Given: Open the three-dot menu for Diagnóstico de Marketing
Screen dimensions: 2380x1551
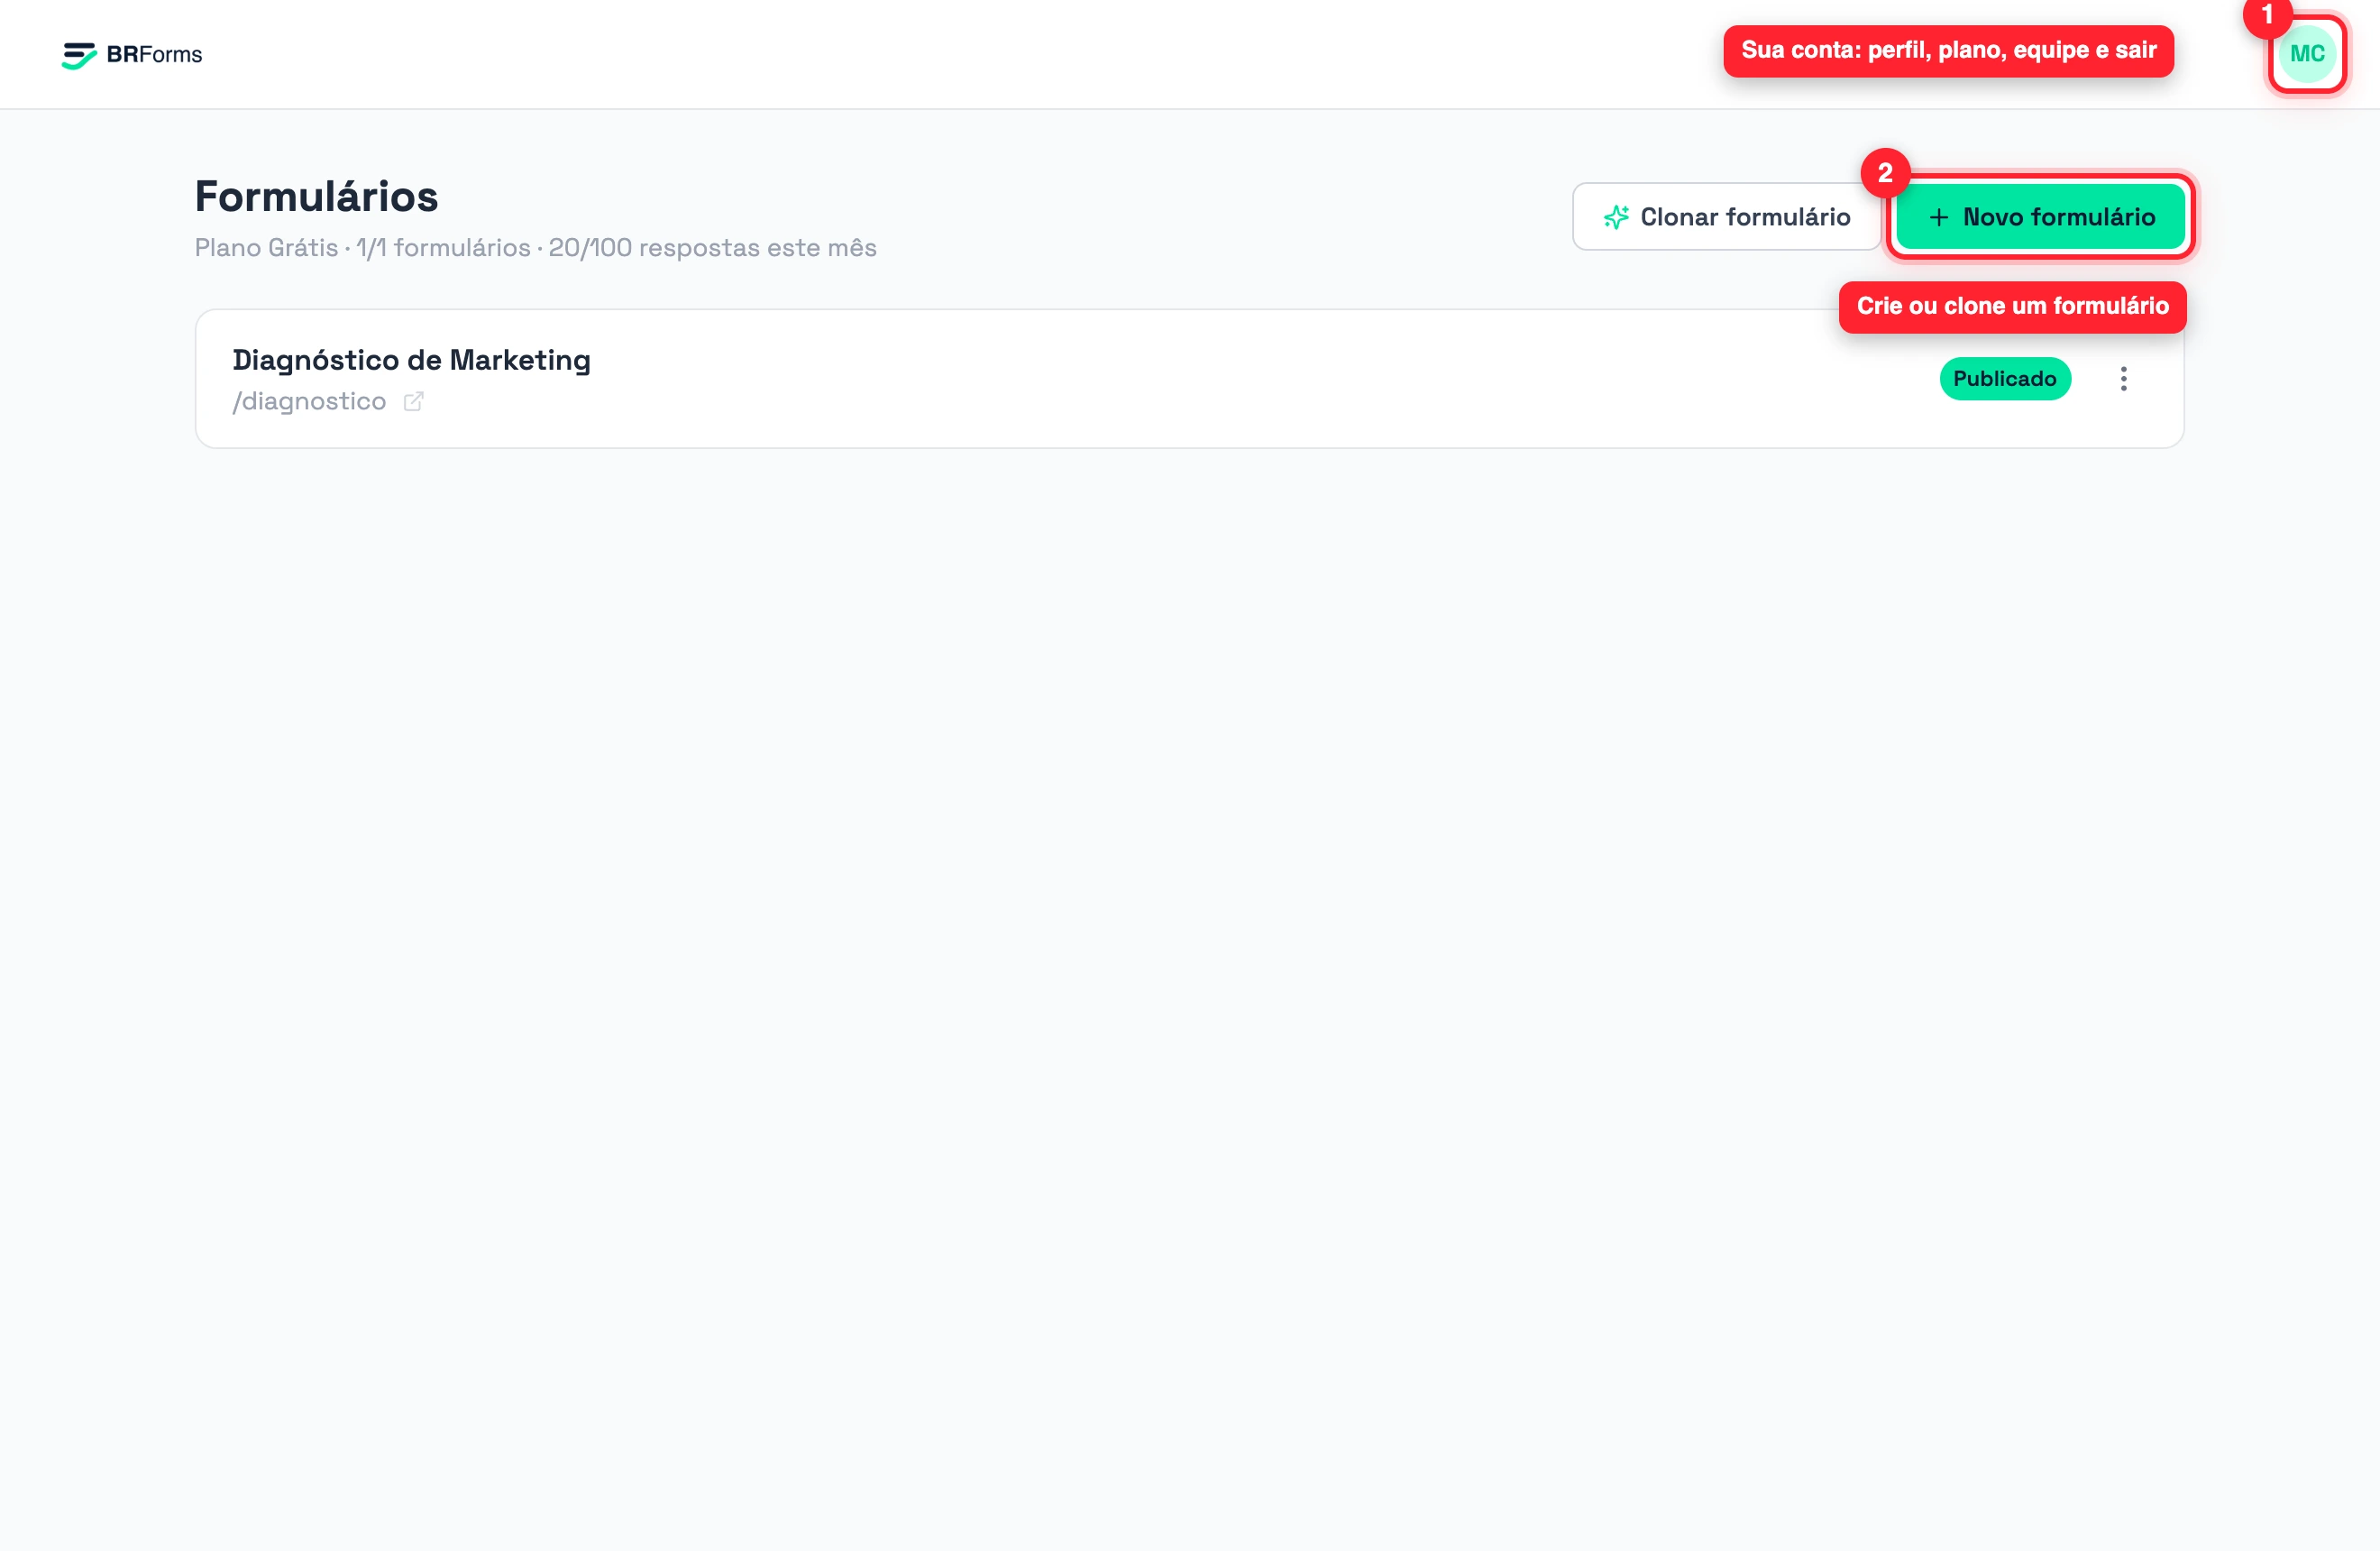Looking at the screenshot, I should coord(2123,379).
